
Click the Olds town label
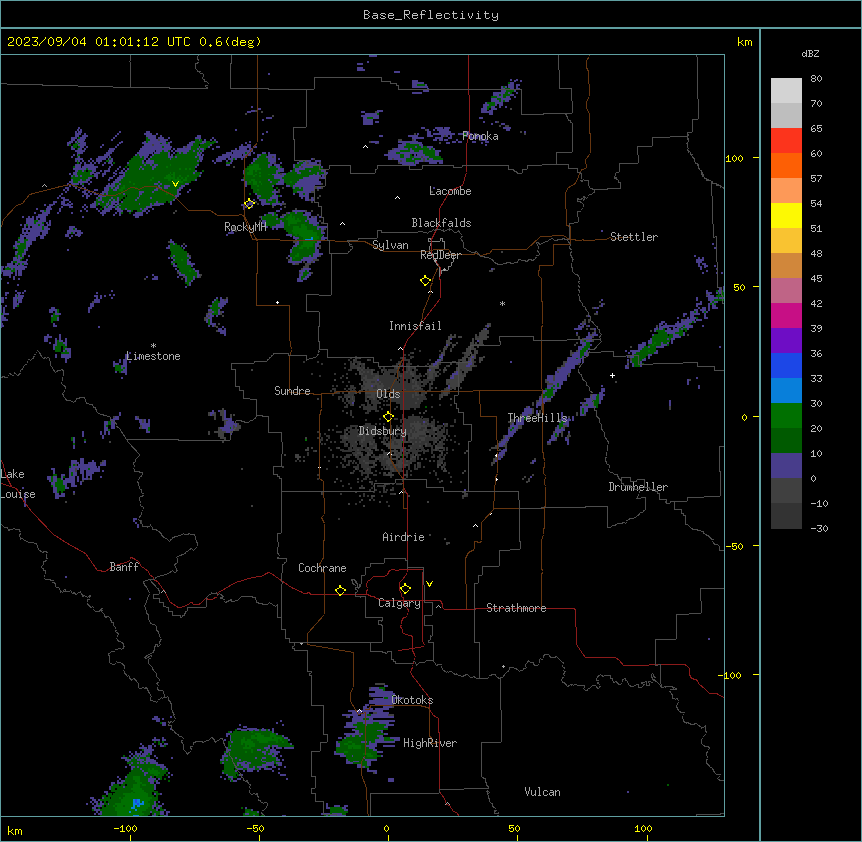(x=388, y=394)
